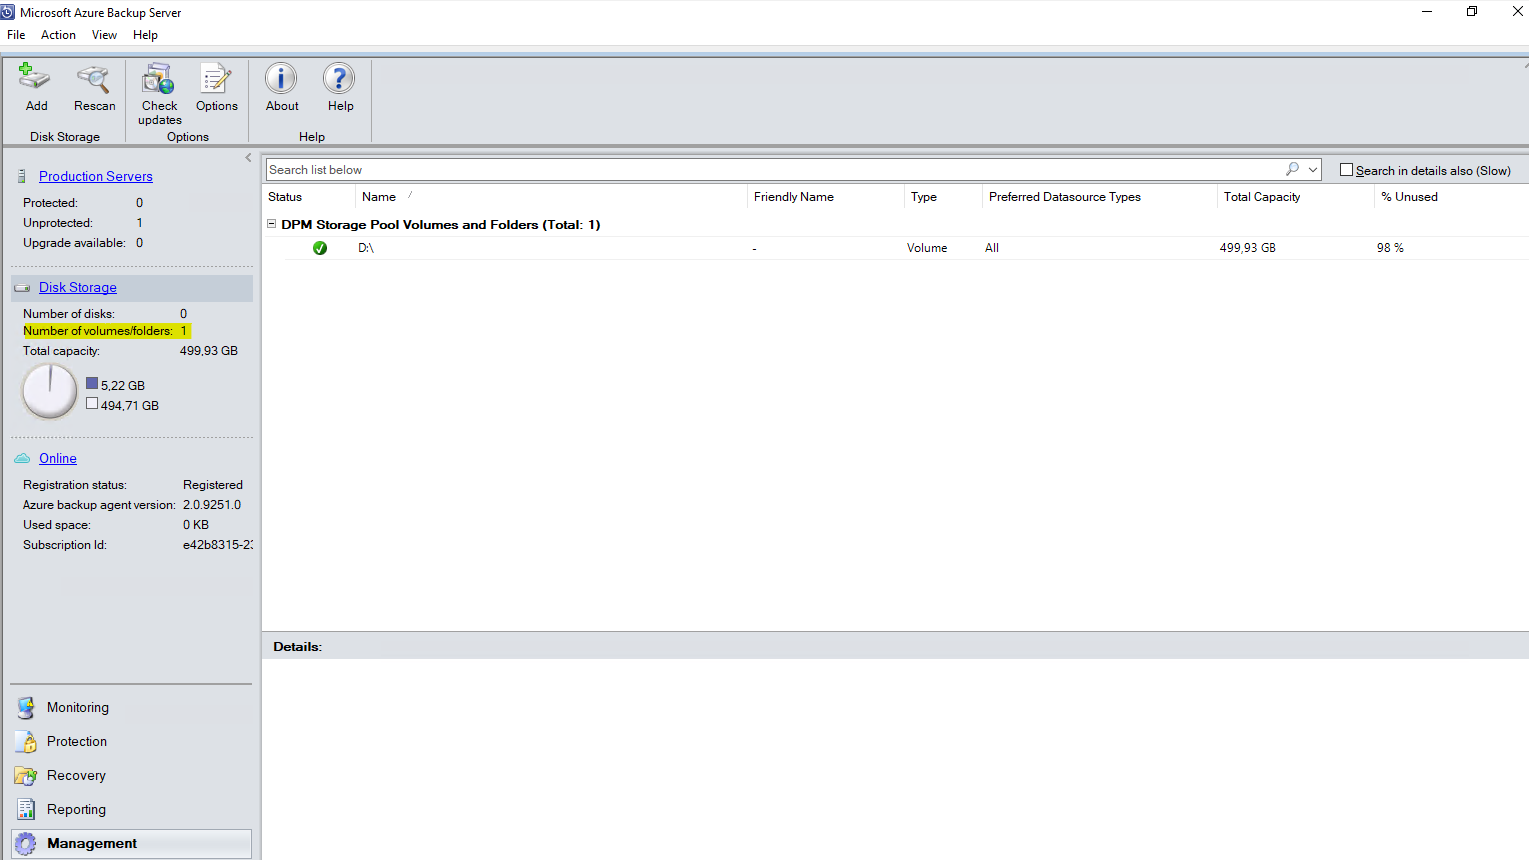
Task: Sort by the Type column header
Action: 924,197
